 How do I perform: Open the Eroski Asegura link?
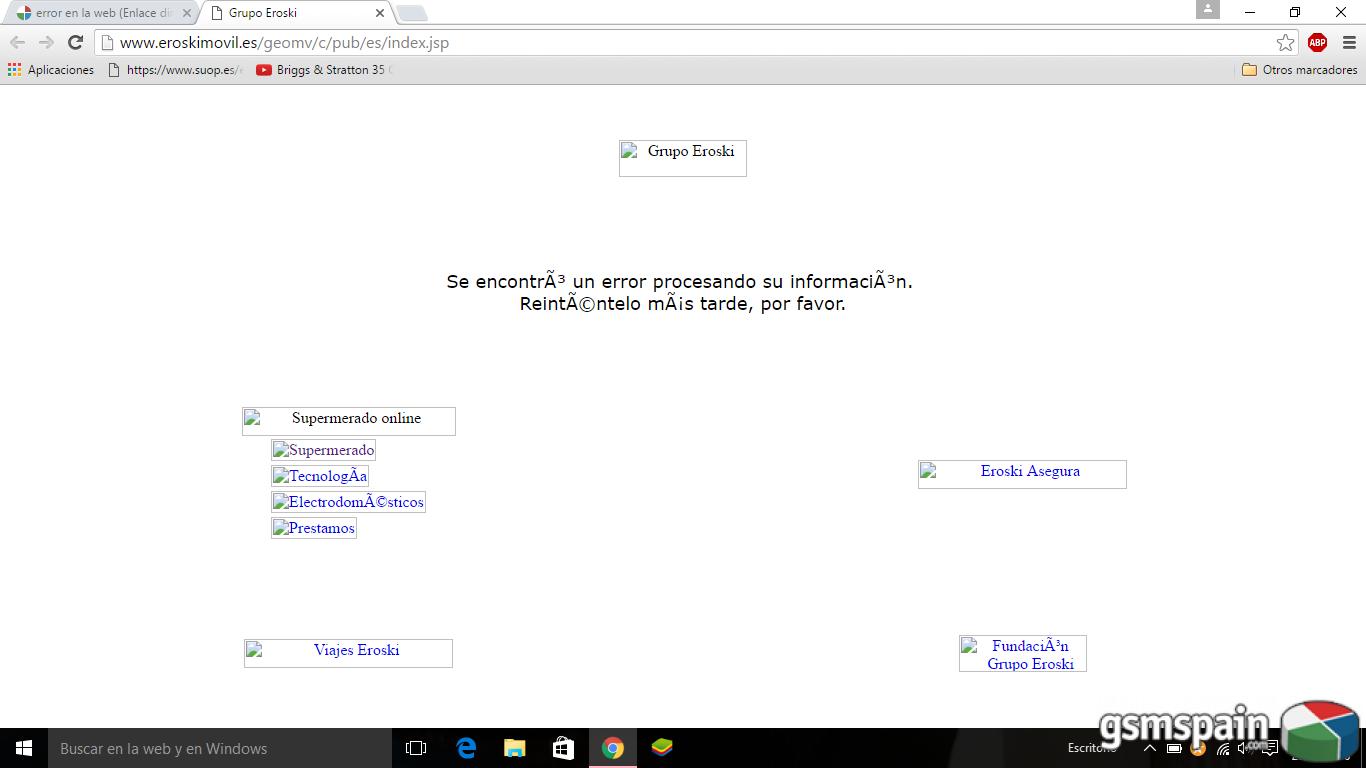[x=1022, y=474]
